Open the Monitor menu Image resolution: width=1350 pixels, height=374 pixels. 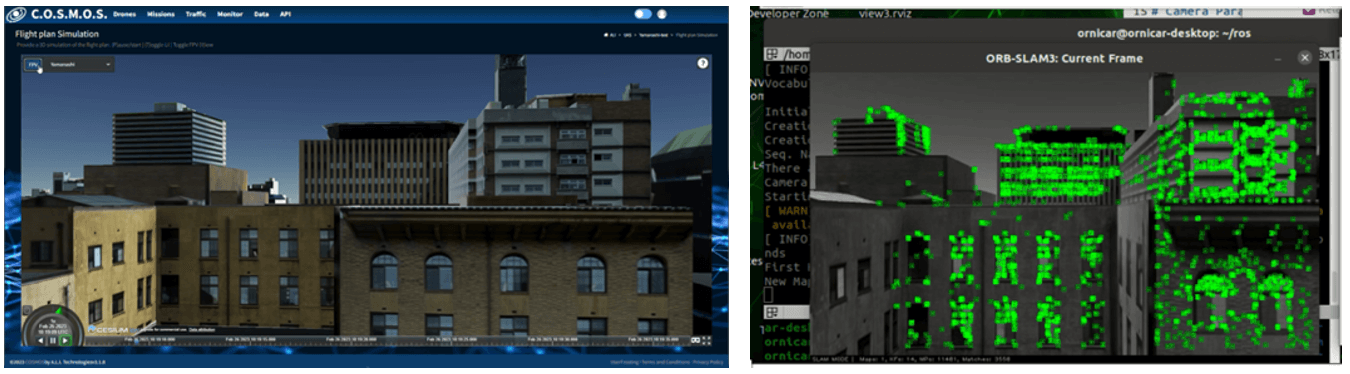230,14
